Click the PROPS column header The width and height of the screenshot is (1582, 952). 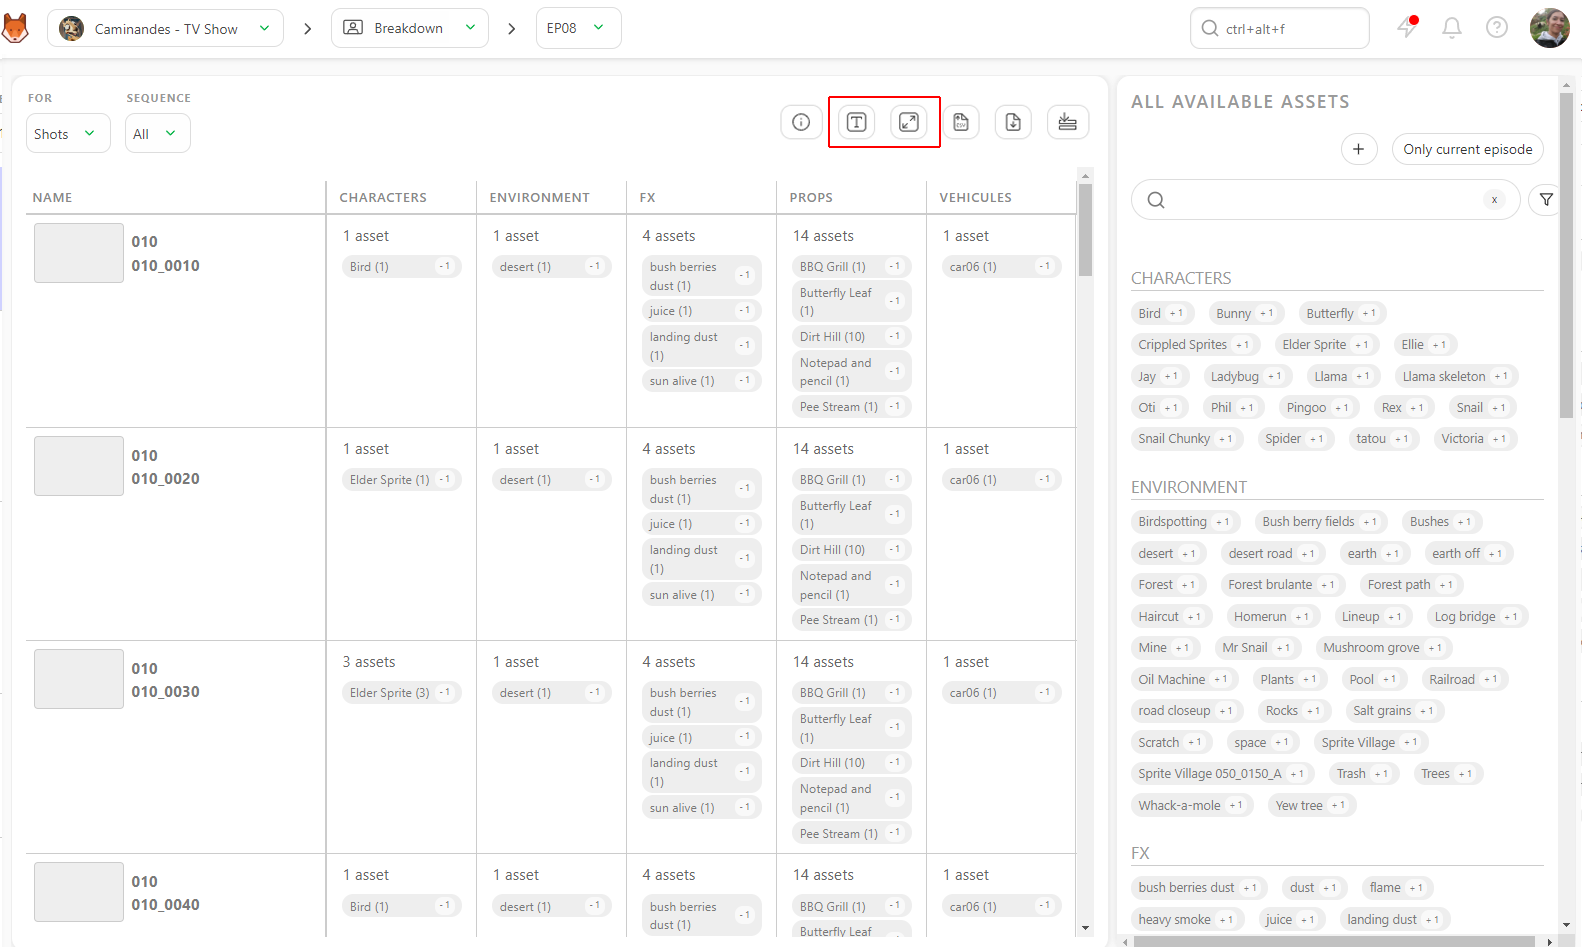811,197
